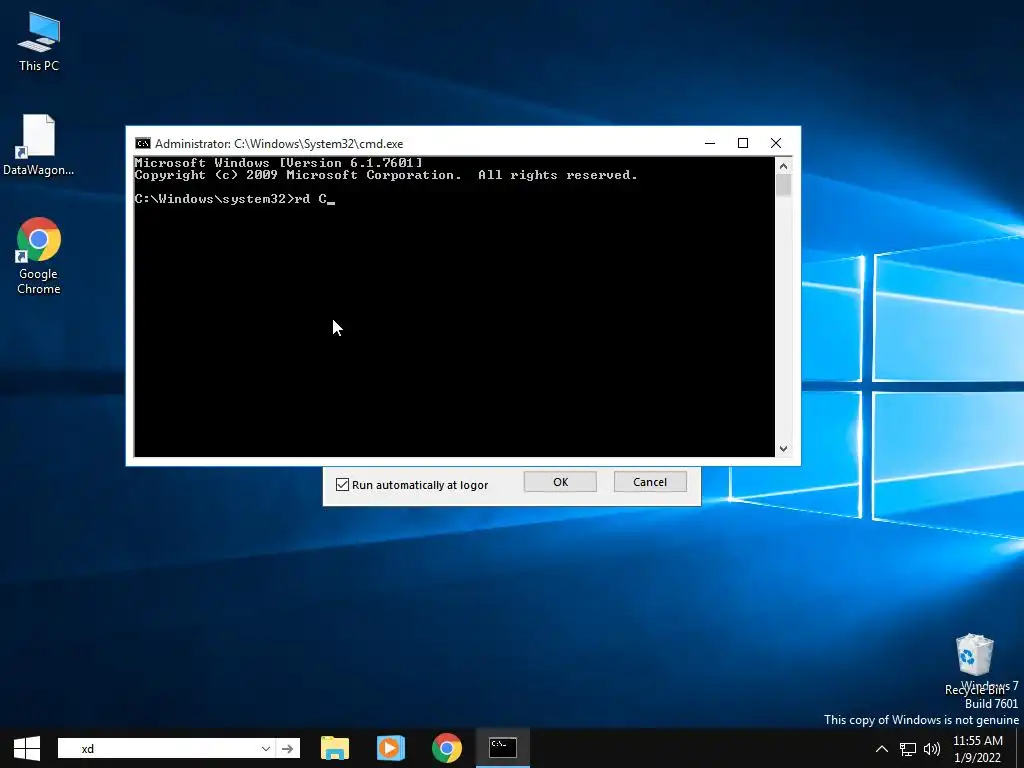Launch the media player taskbar icon

tap(391, 748)
